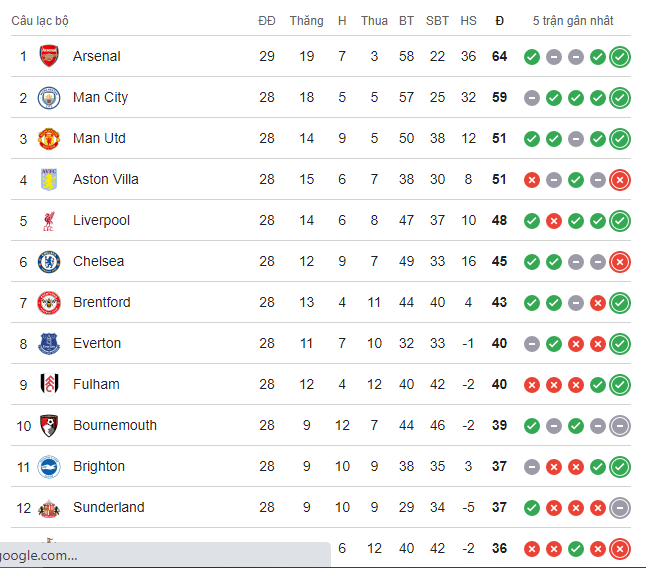Screen dimensions: 646x568
Task: Click the 'Đ' points column header
Action: click(x=500, y=21)
